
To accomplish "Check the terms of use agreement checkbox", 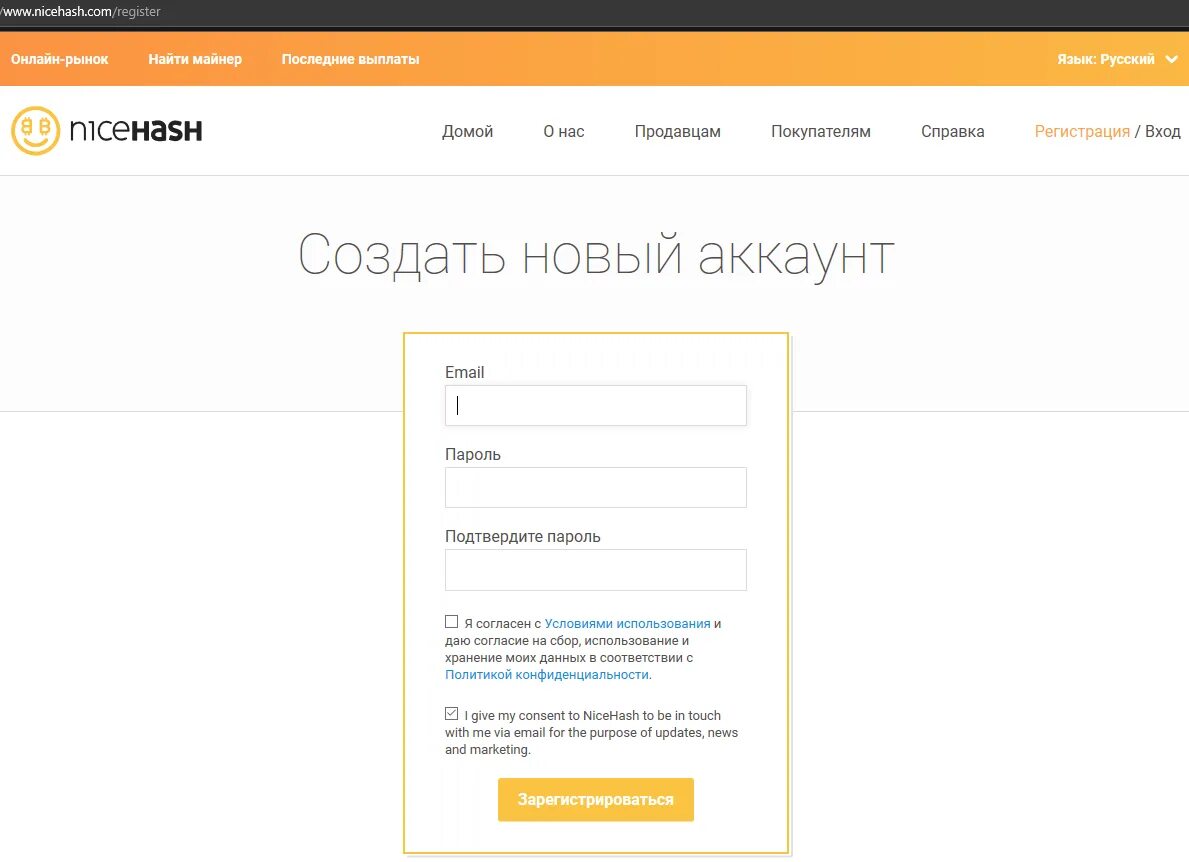I will 451,622.
